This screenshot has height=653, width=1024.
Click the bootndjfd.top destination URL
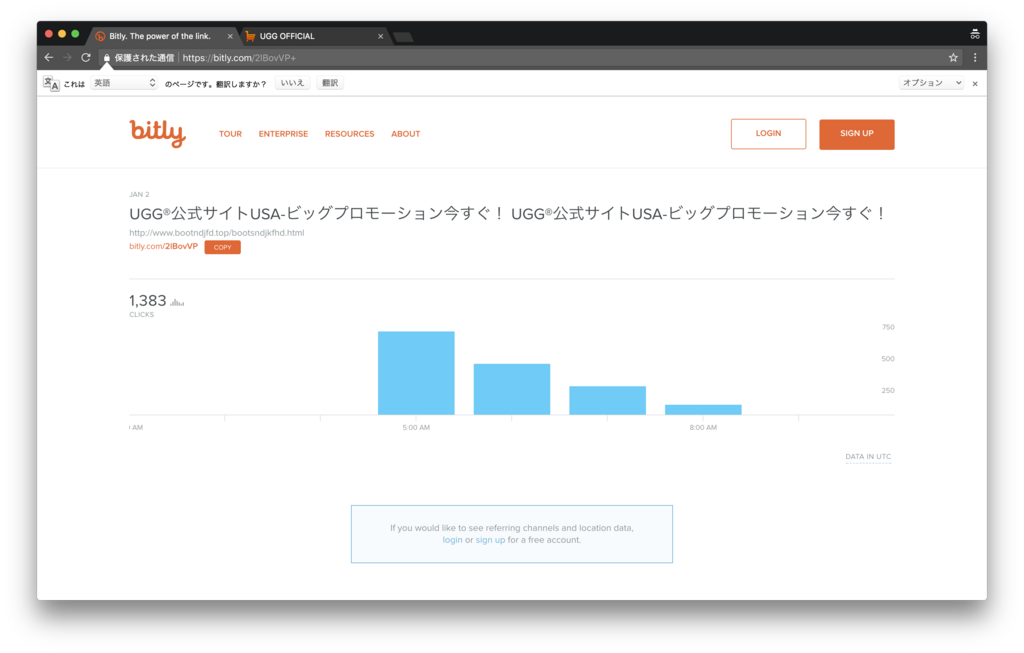(x=216, y=232)
